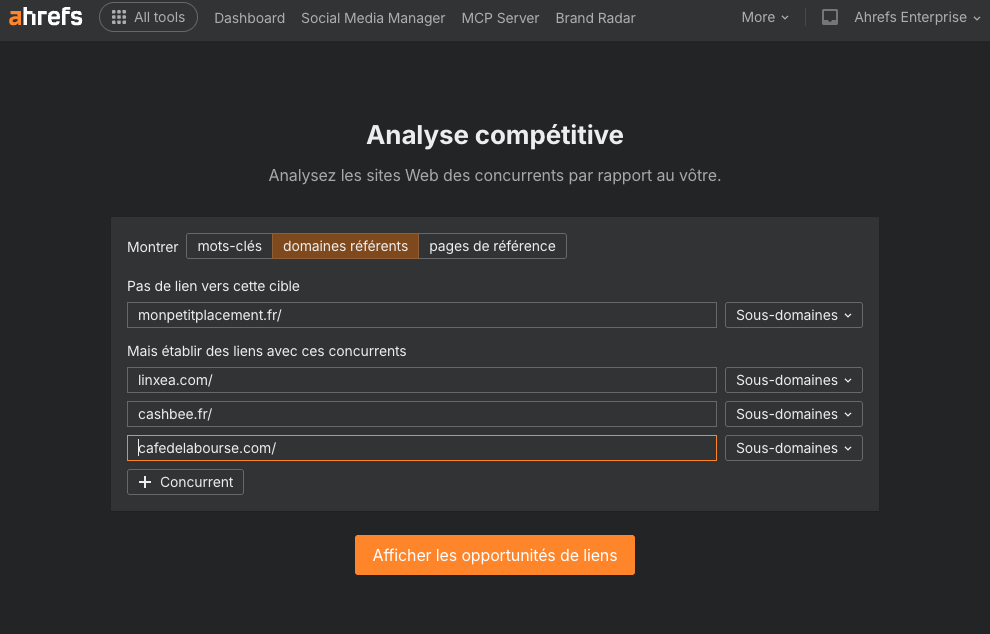Viewport: 990px width, 634px height.
Task: Open Sous-domaines dropdown for cashbee.fr
Action: pos(793,414)
